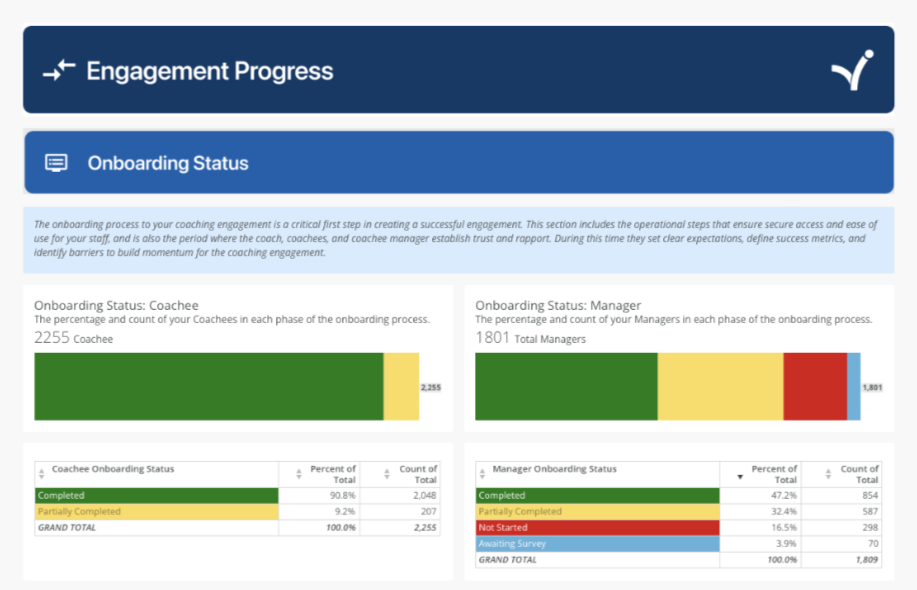
Task: Select green Completed segment in Coachee bar
Action: [208, 386]
